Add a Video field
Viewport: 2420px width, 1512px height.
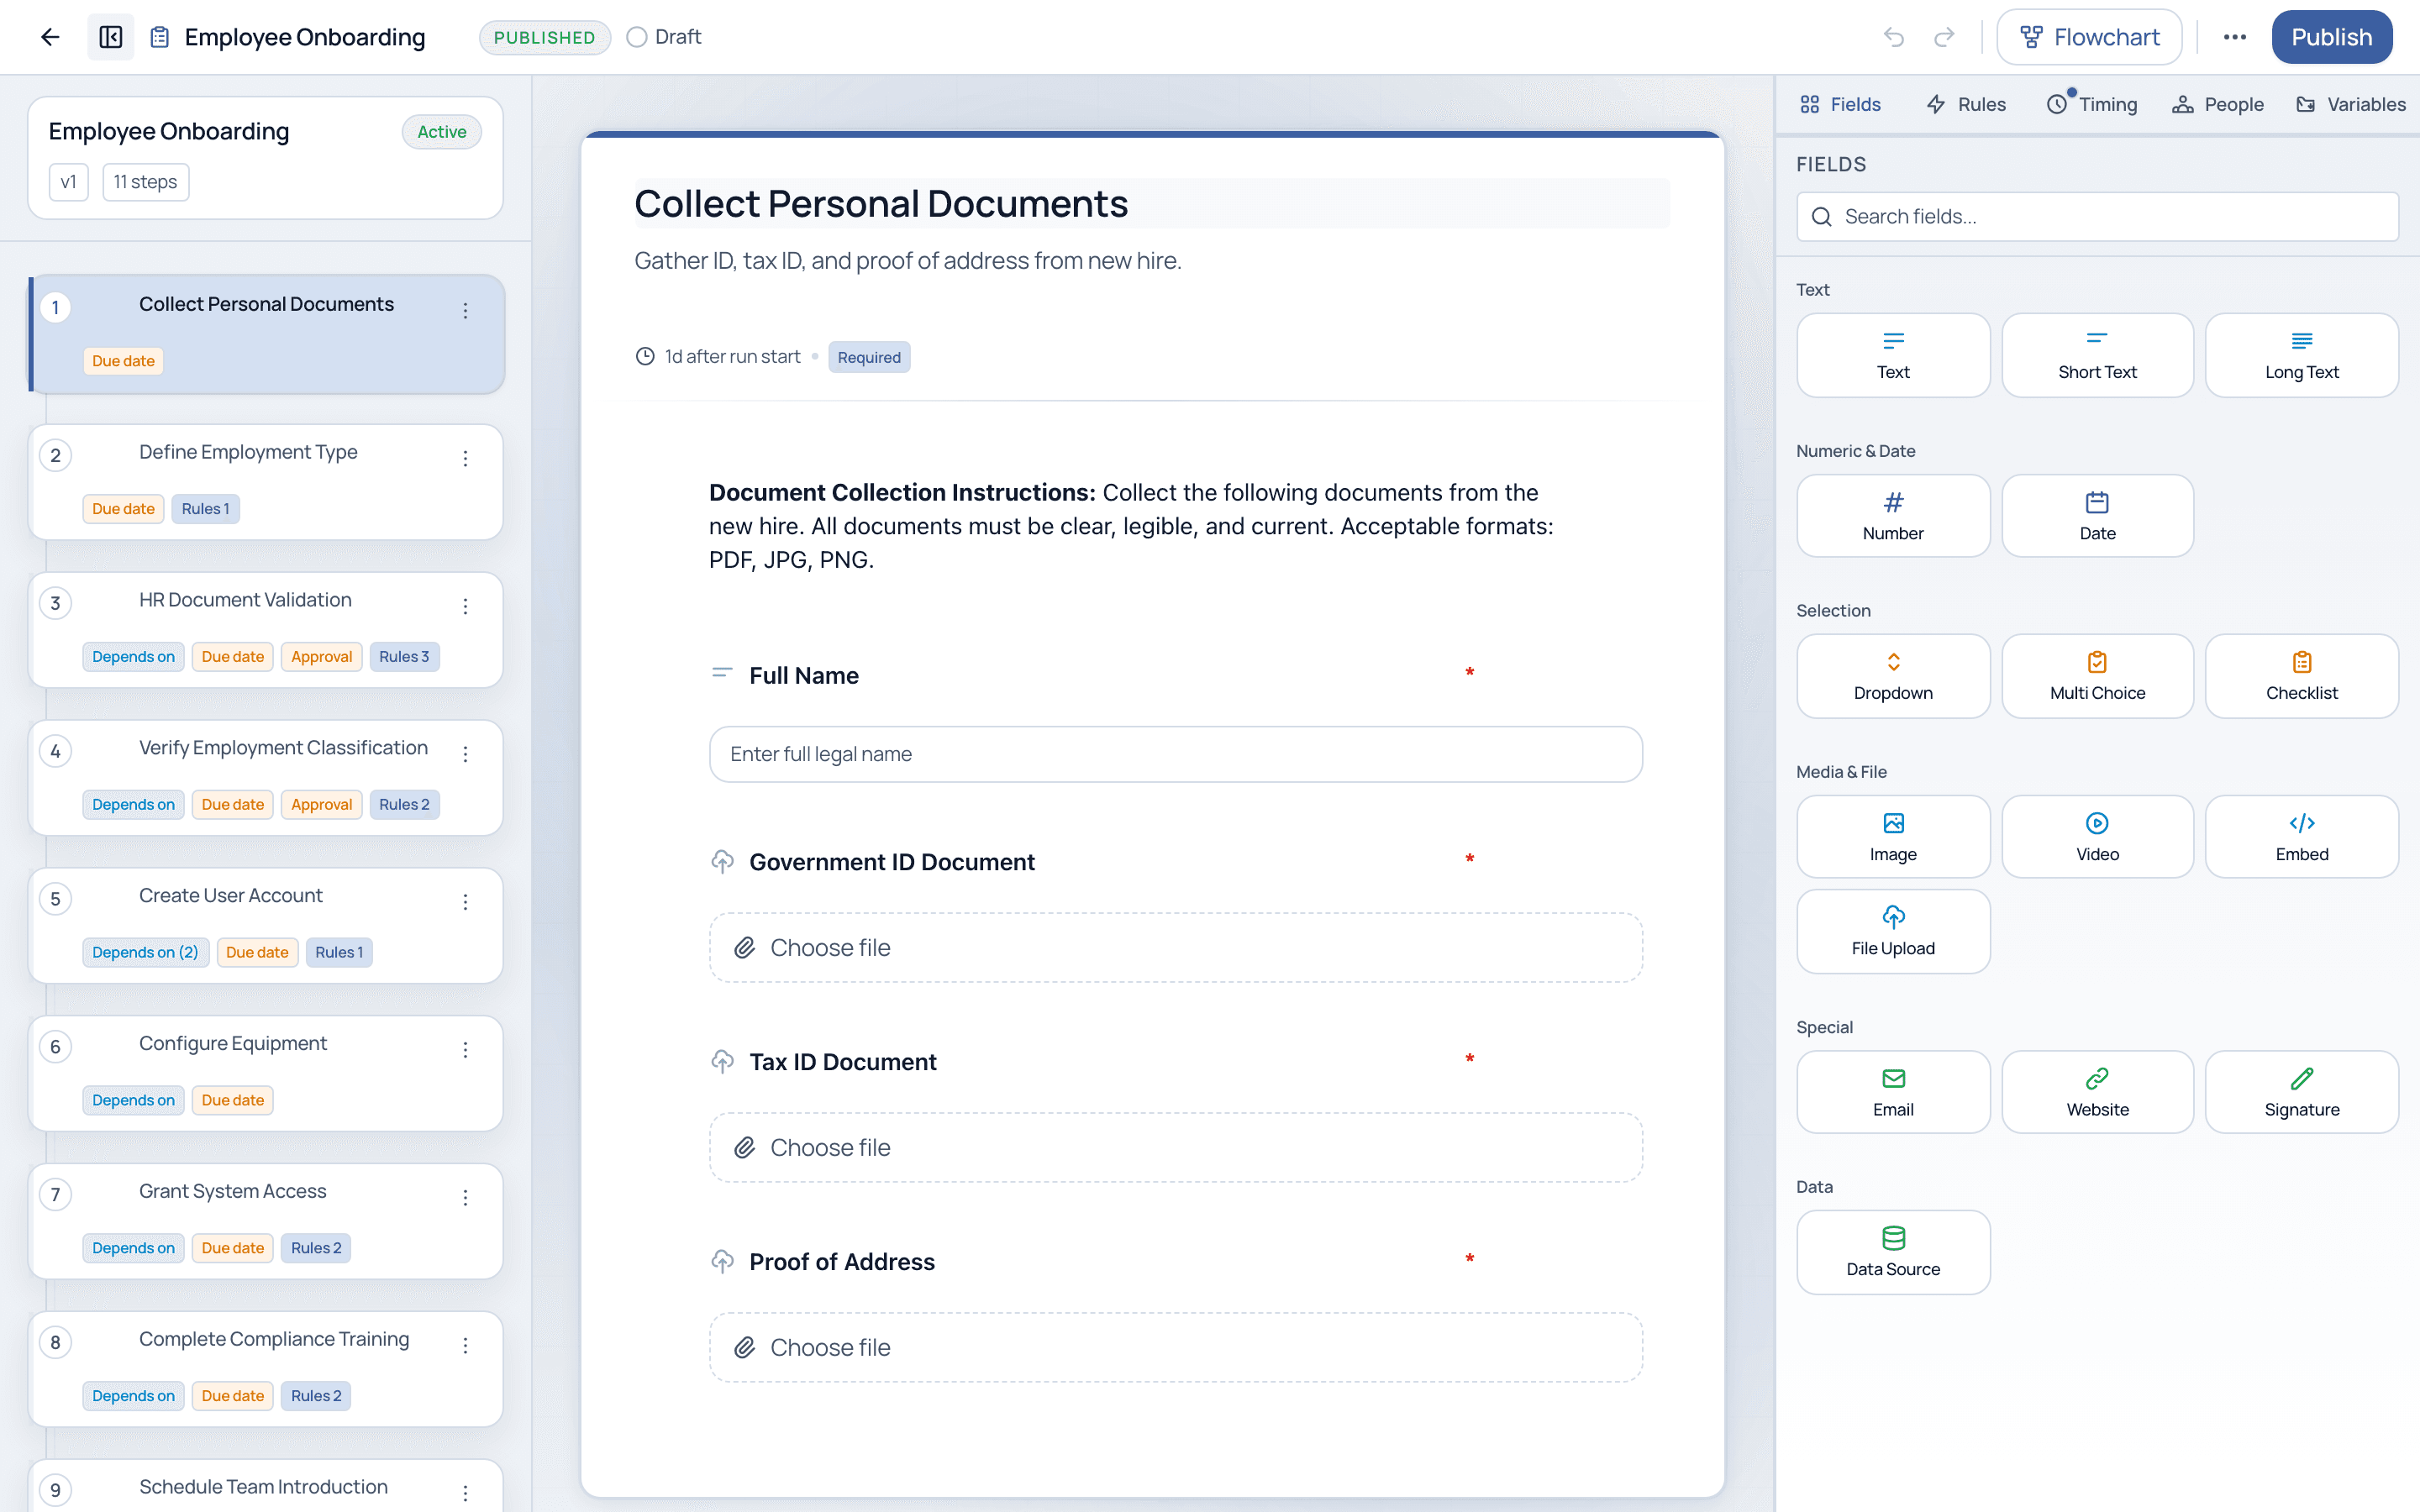click(2097, 837)
